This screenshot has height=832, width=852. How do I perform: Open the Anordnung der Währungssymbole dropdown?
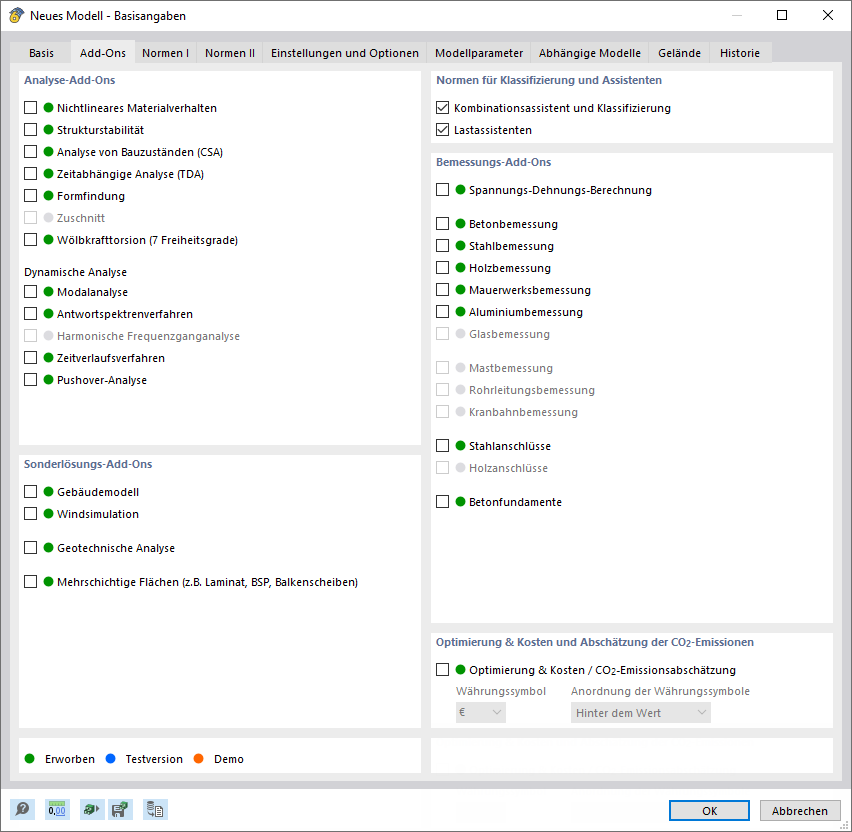click(640, 711)
